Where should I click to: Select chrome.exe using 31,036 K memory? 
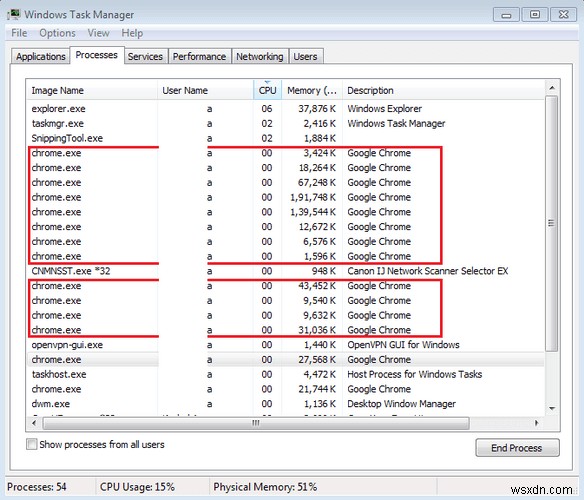(x=286, y=330)
